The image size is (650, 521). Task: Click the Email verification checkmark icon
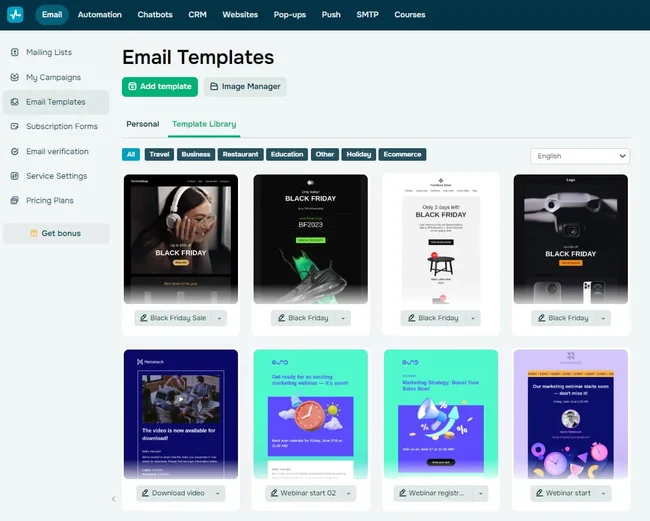coord(14,152)
